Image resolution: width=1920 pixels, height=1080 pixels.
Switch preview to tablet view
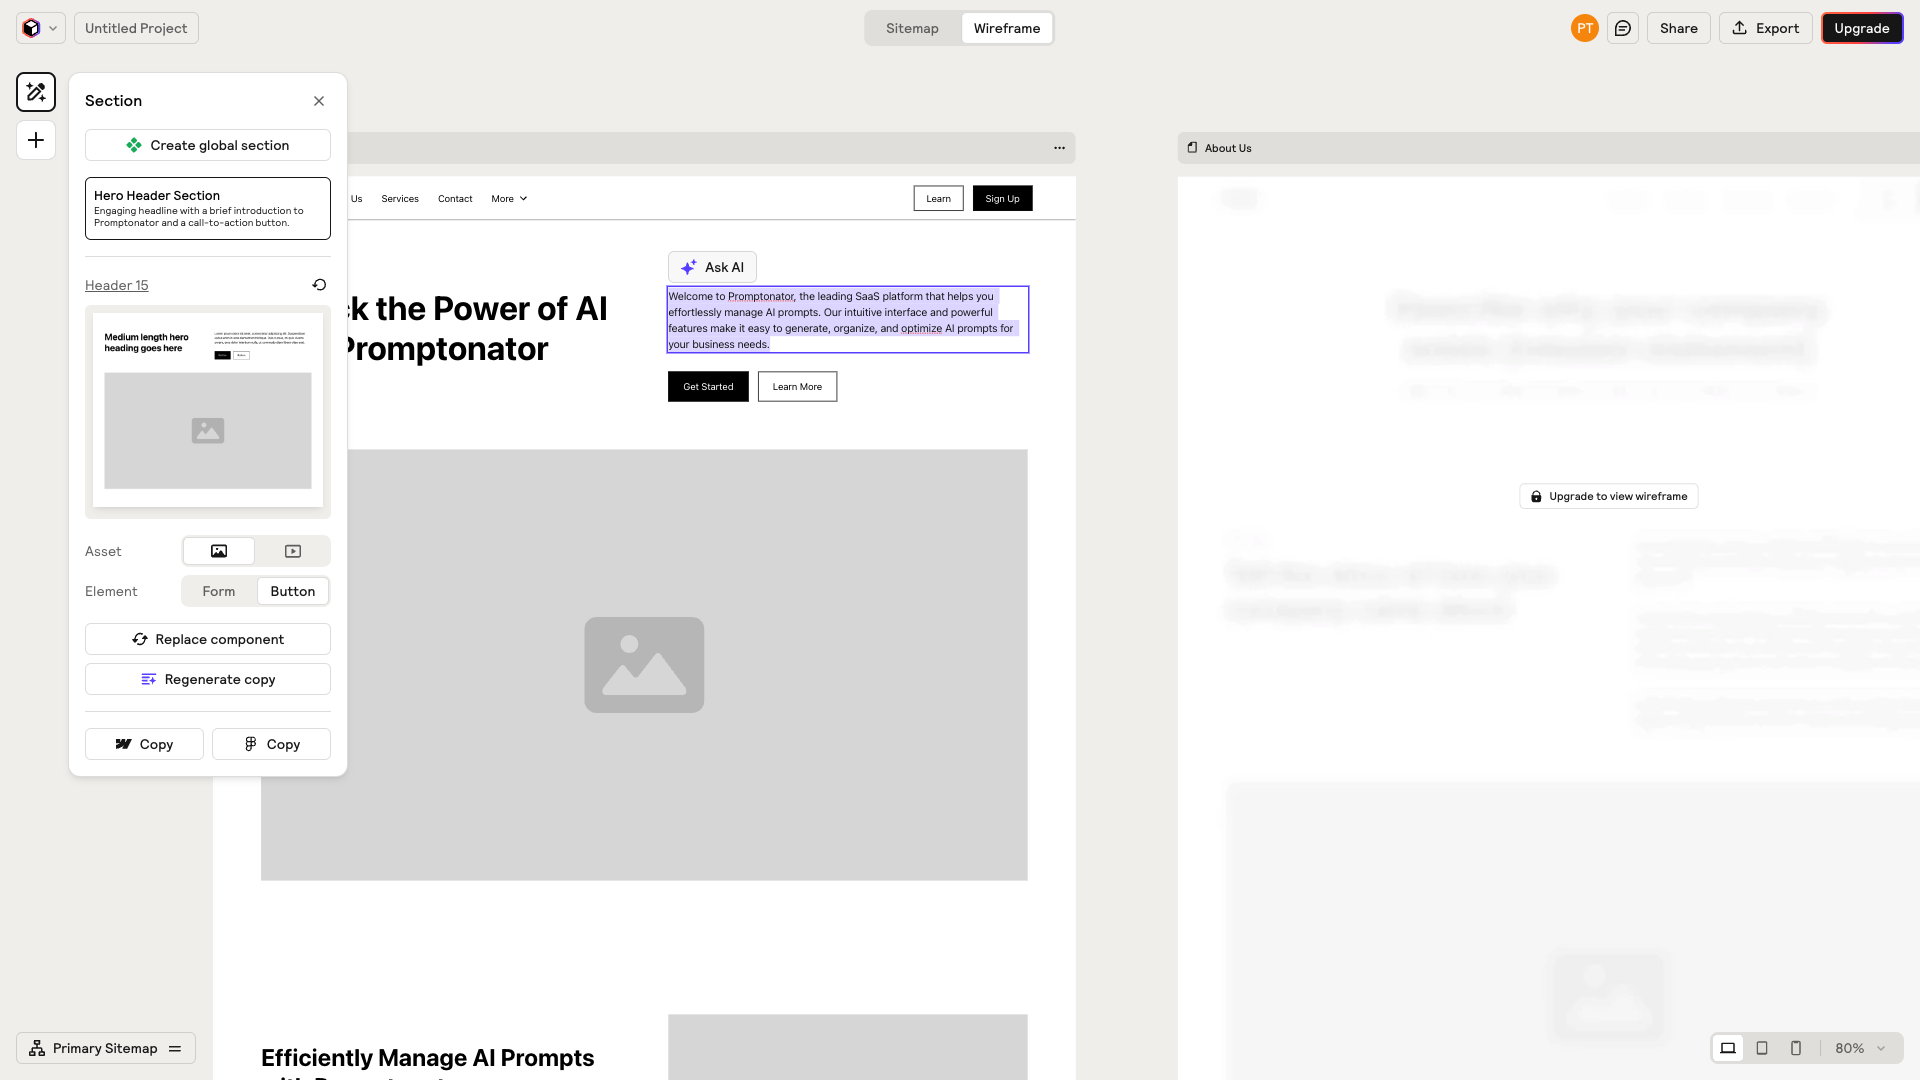(x=1762, y=1048)
